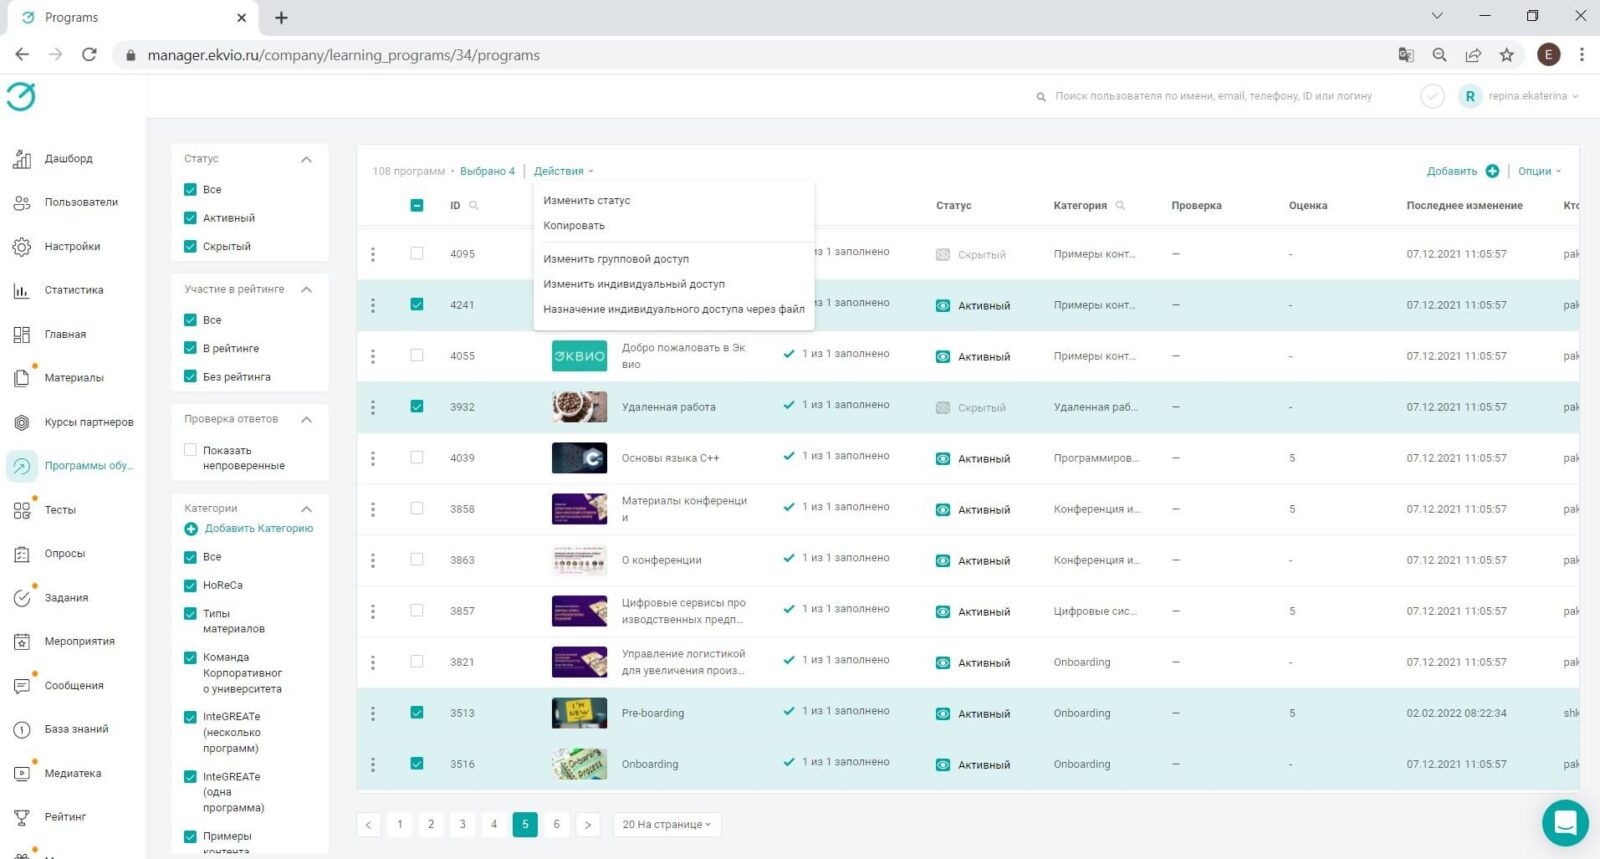Open the Дашборд sidebar icon
The width and height of the screenshot is (1600, 859).
[22, 159]
